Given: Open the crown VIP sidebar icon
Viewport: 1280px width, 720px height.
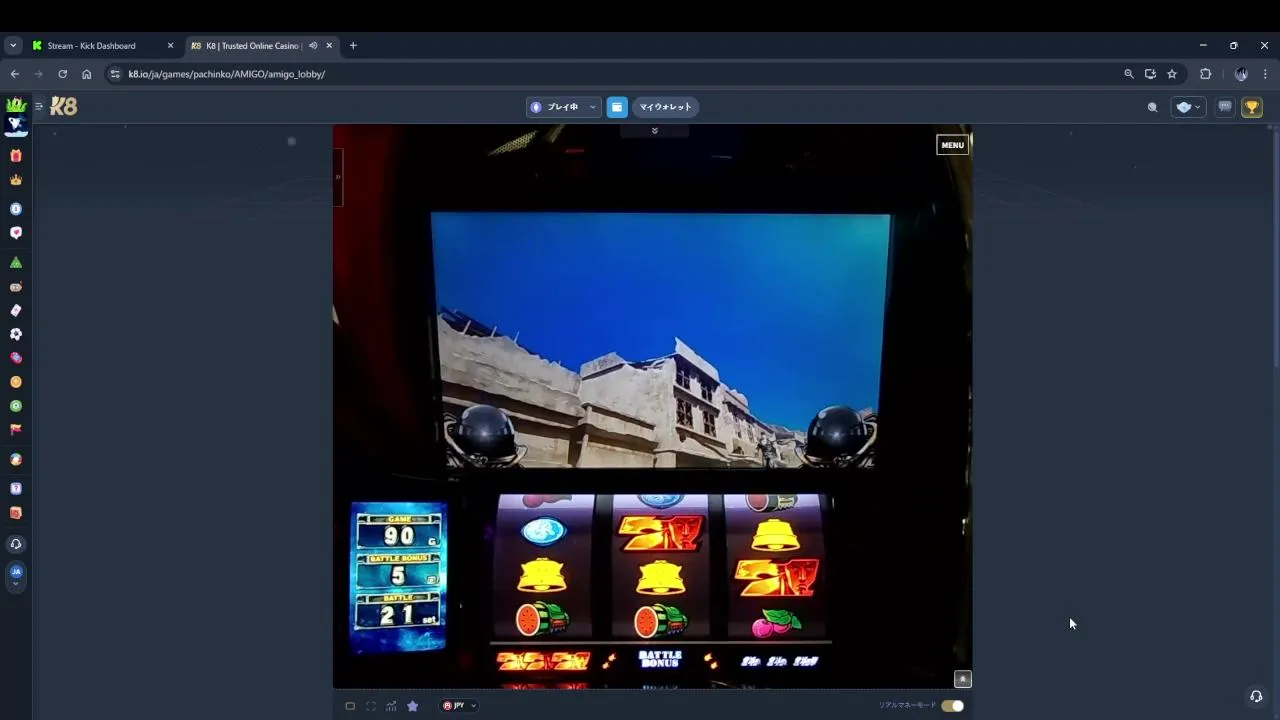Looking at the screenshot, I should click(x=15, y=180).
